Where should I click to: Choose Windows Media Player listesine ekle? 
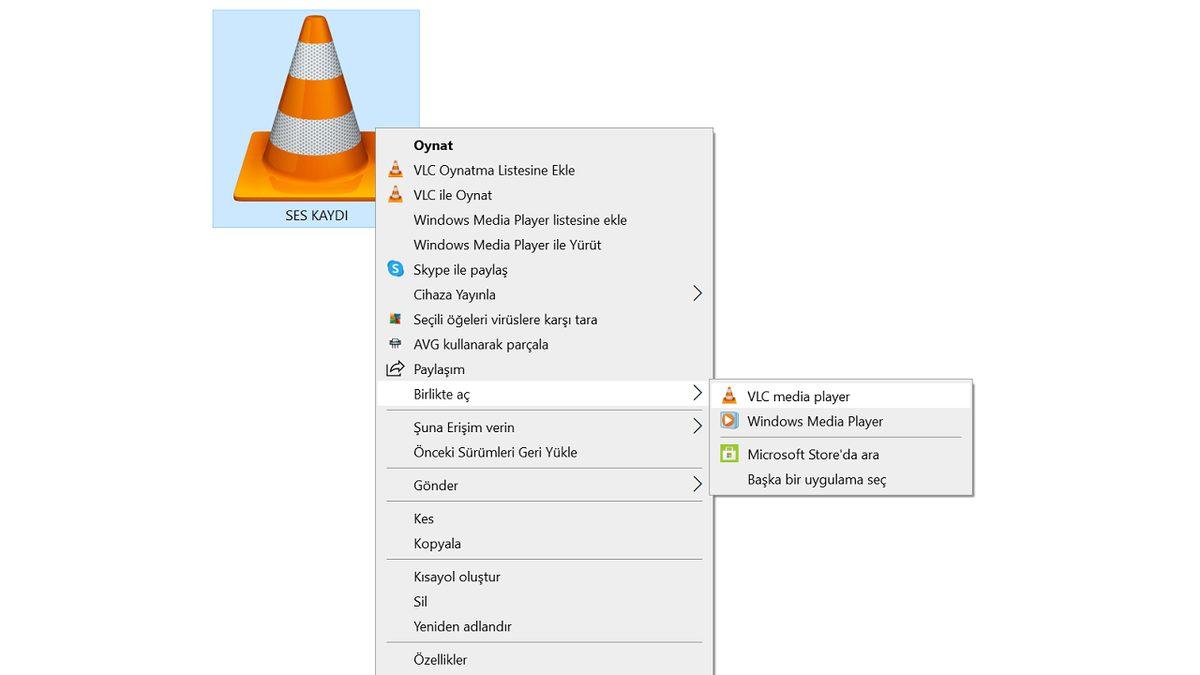pos(520,220)
